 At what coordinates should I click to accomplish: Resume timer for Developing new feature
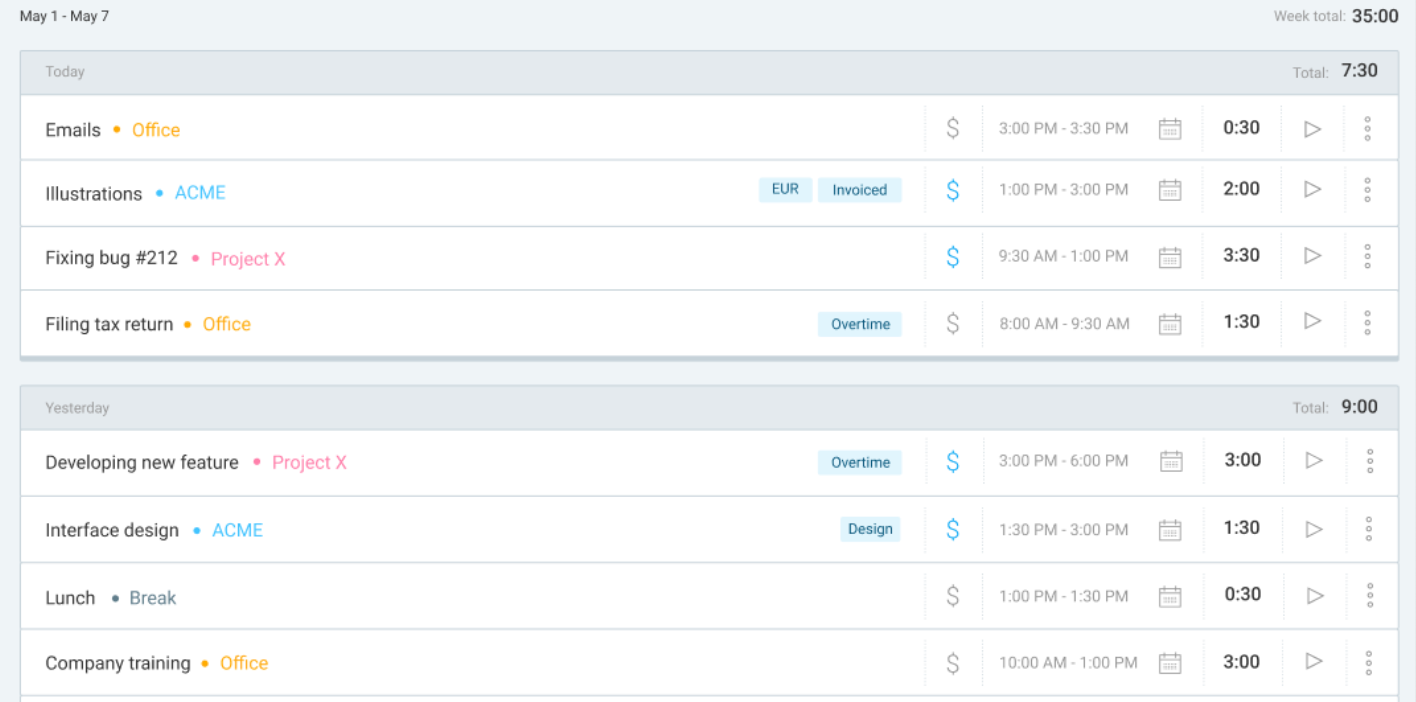coord(1314,460)
